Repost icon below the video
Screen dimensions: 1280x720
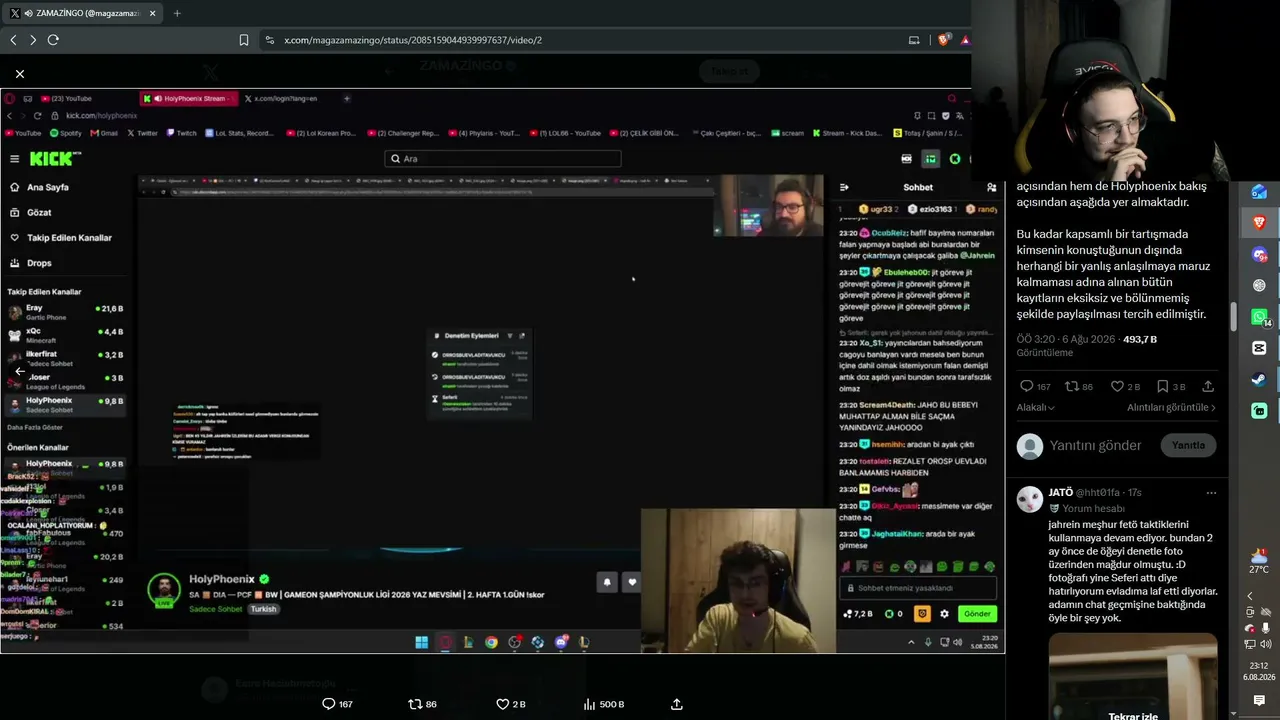tap(415, 704)
